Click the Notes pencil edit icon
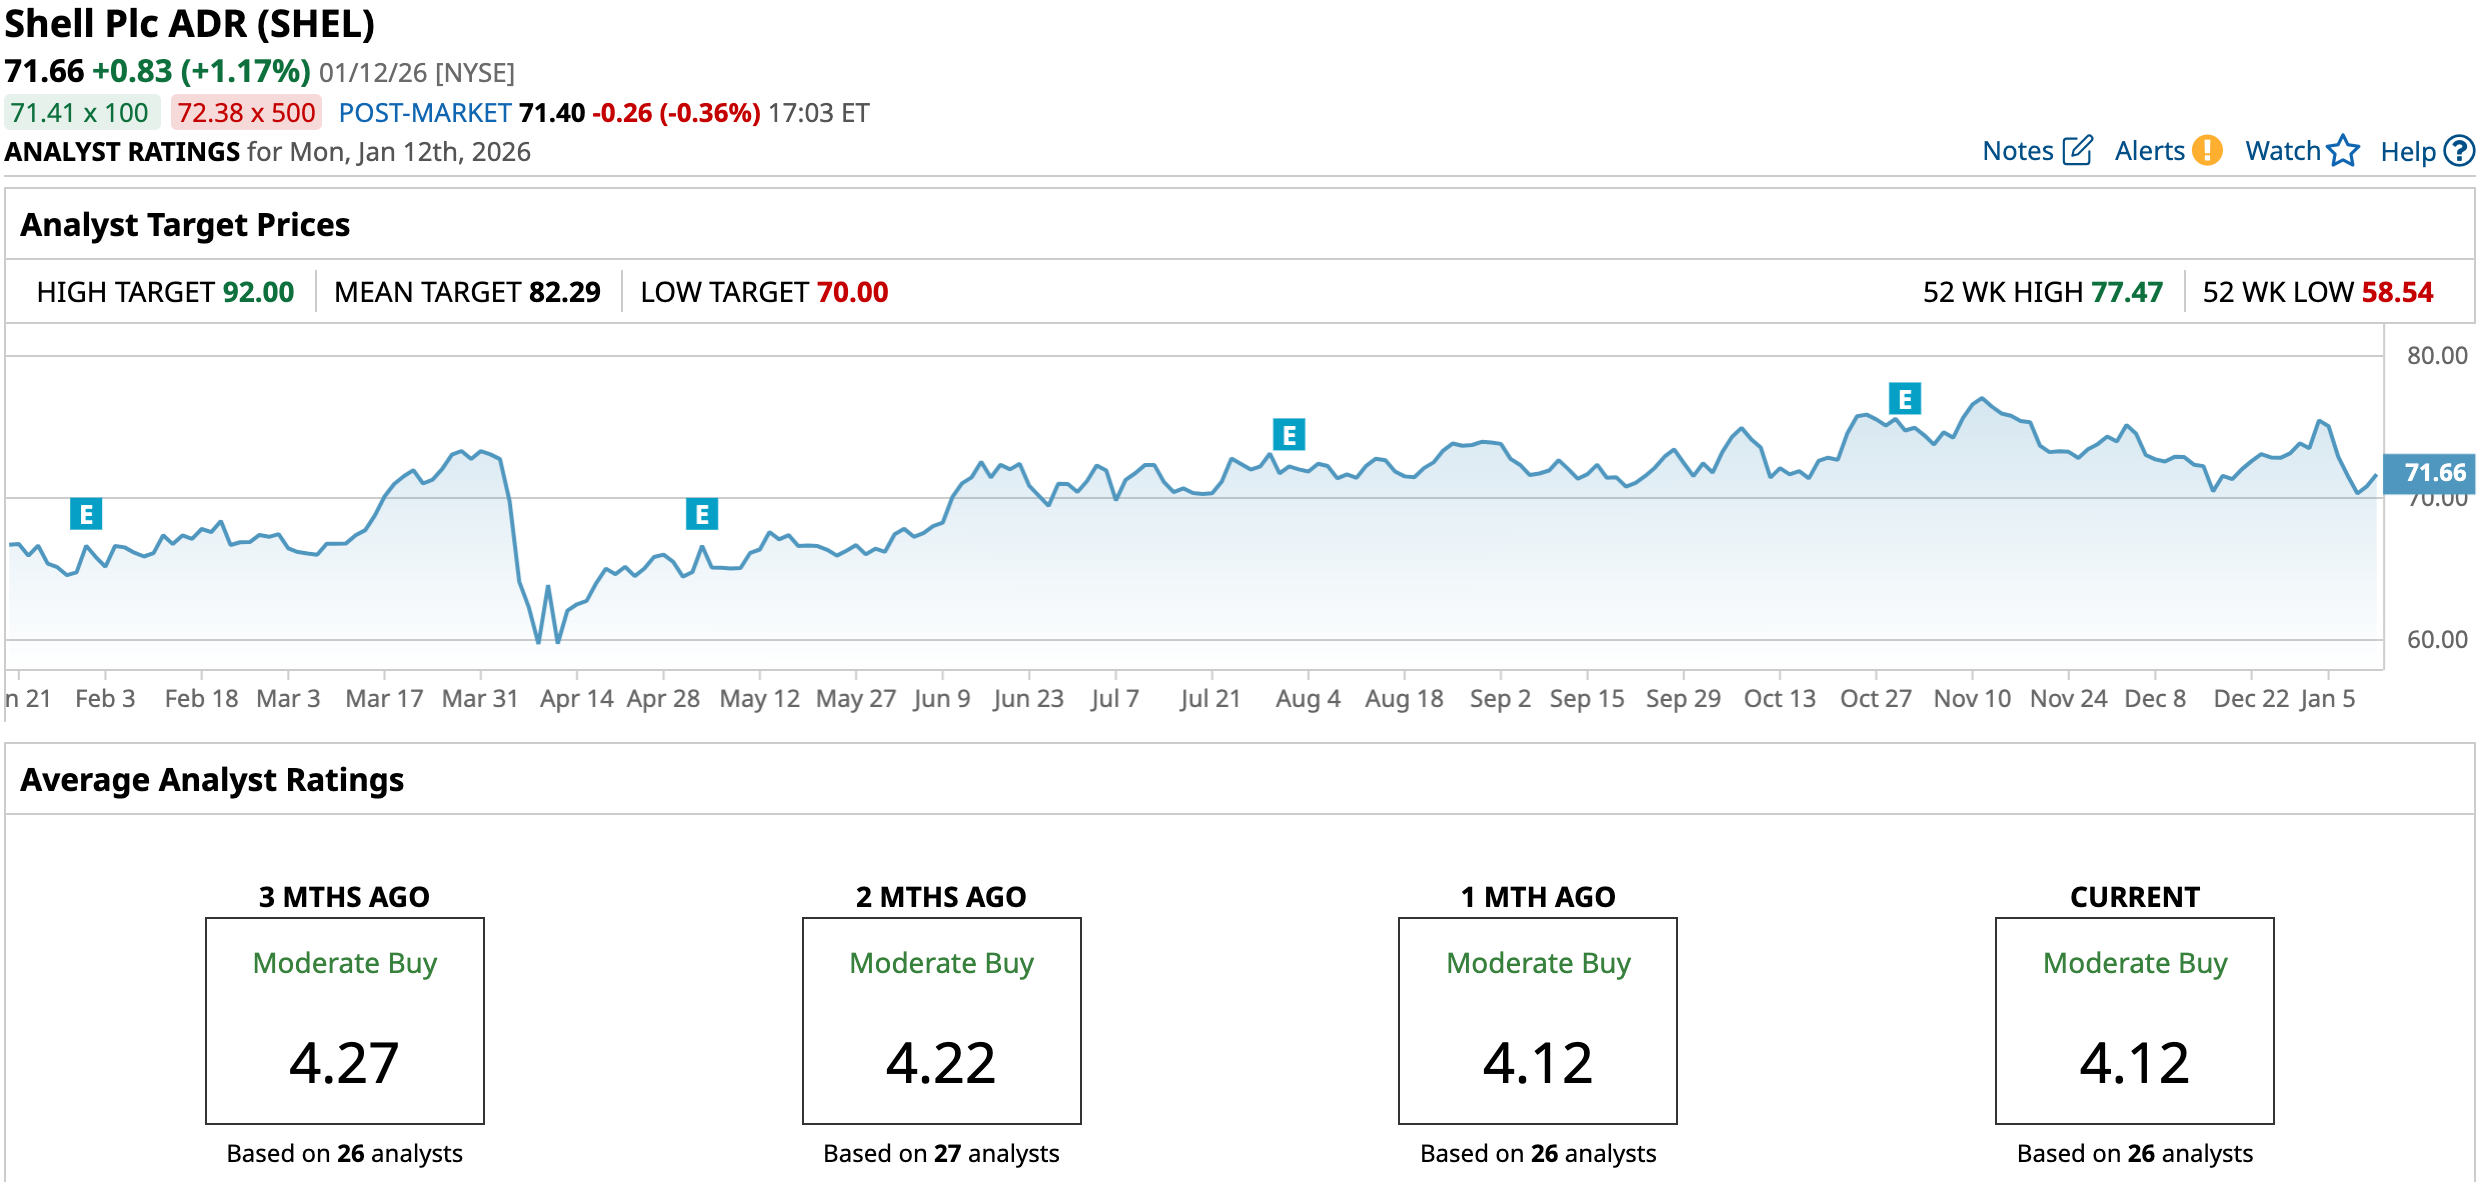2488x1182 pixels. coord(2077,151)
